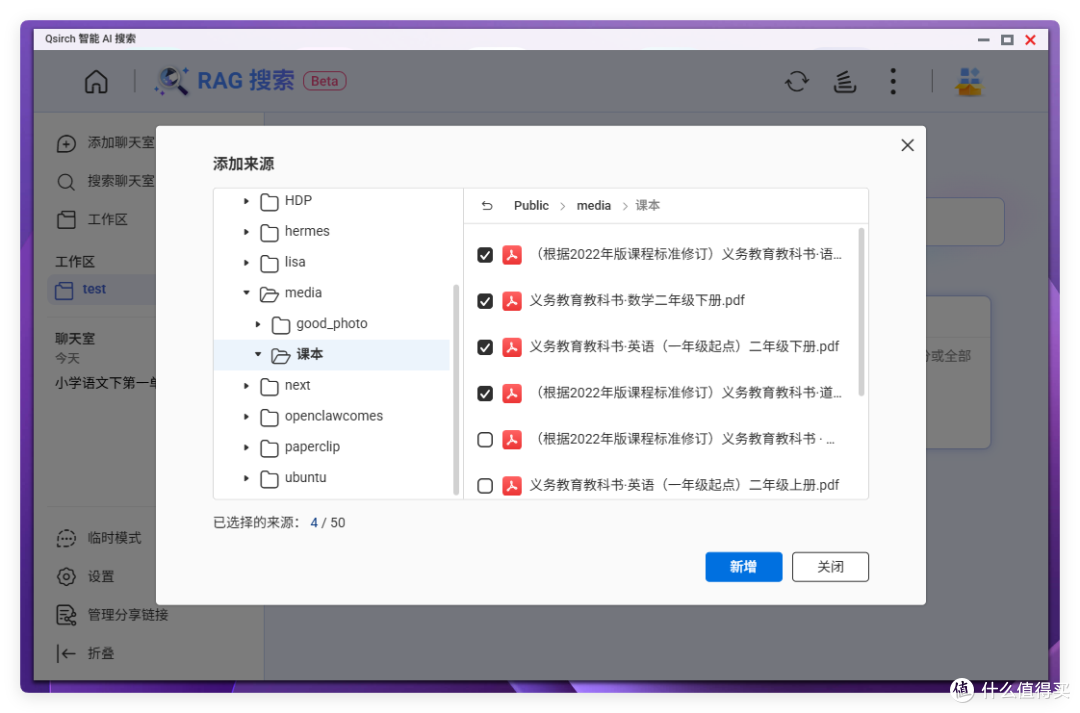1080x713 pixels.
Task: Click the add chat room plus icon
Action: pyautogui.click(x=66, y=143)
